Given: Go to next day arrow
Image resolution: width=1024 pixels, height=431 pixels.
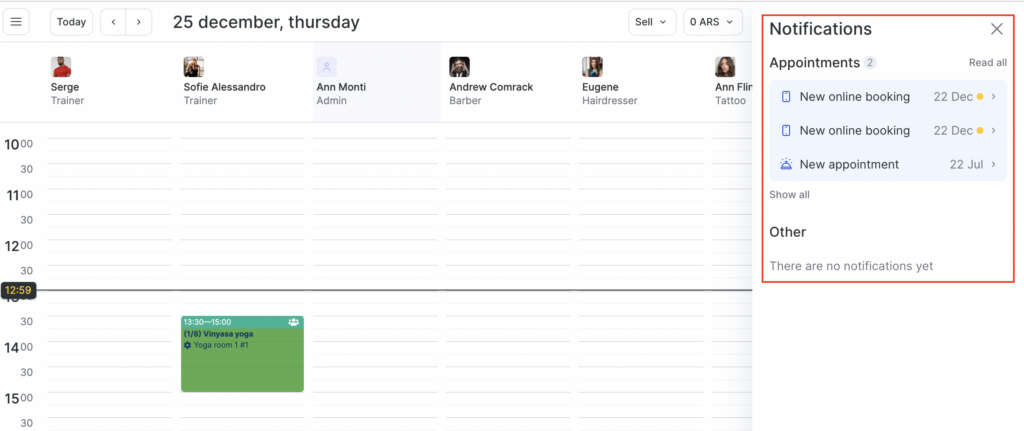Looking at the screenshot, I should [x=139, y=22].
